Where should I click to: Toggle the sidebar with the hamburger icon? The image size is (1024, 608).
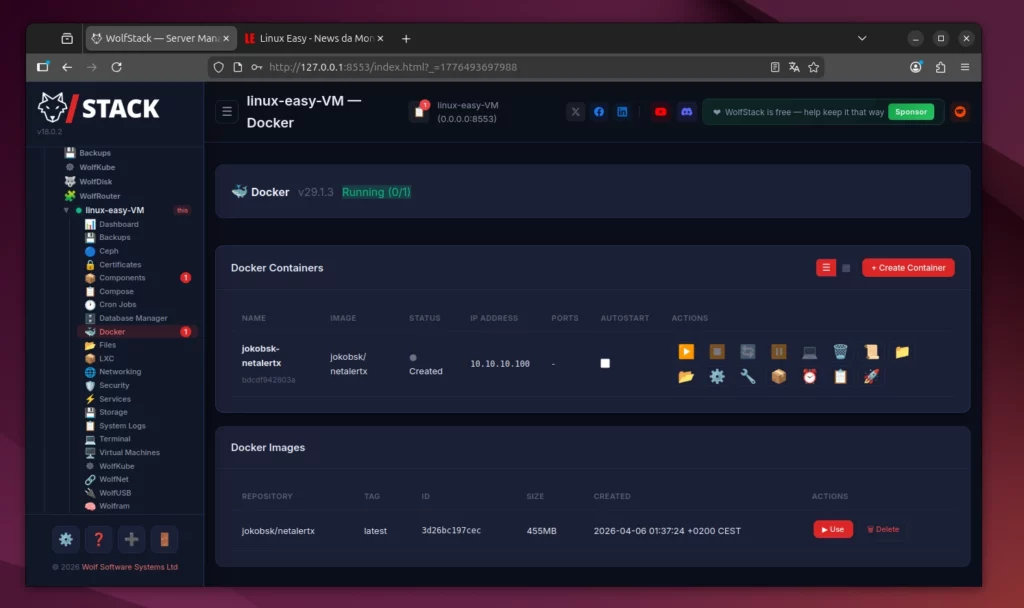click(227, 112)
